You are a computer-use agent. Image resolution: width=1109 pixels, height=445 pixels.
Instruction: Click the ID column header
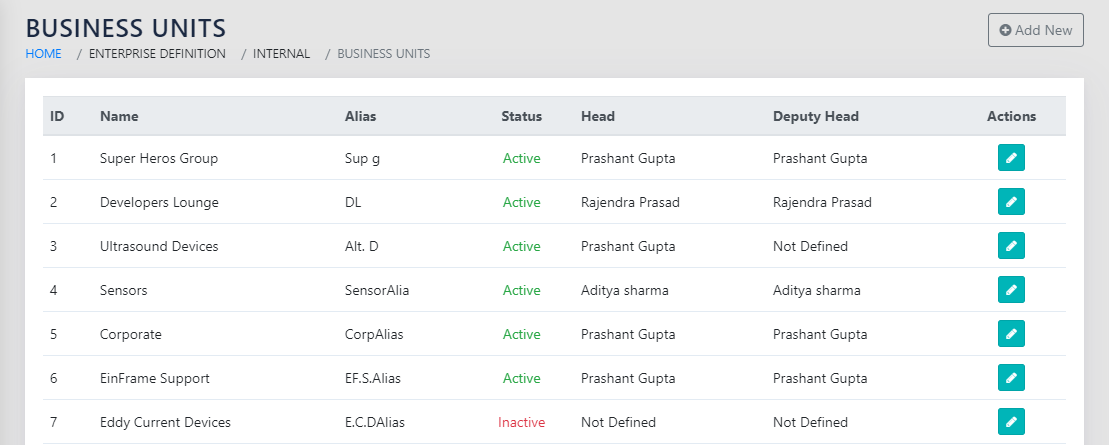click(57, 116)
